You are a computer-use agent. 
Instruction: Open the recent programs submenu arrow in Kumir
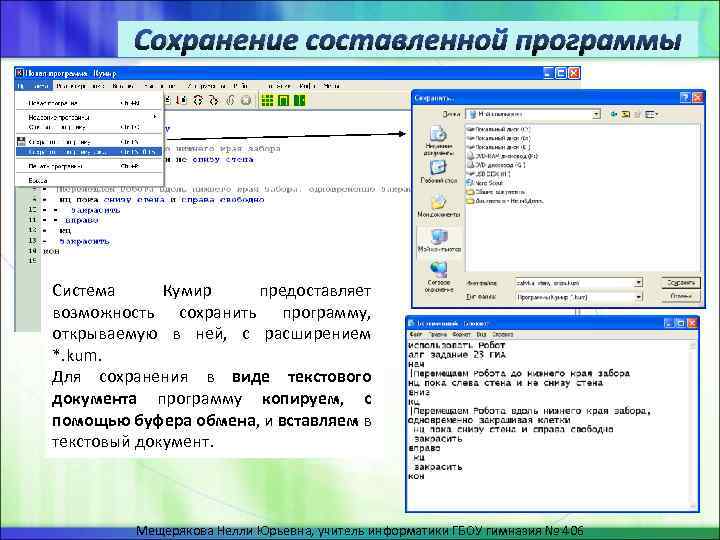click(155, 117)
